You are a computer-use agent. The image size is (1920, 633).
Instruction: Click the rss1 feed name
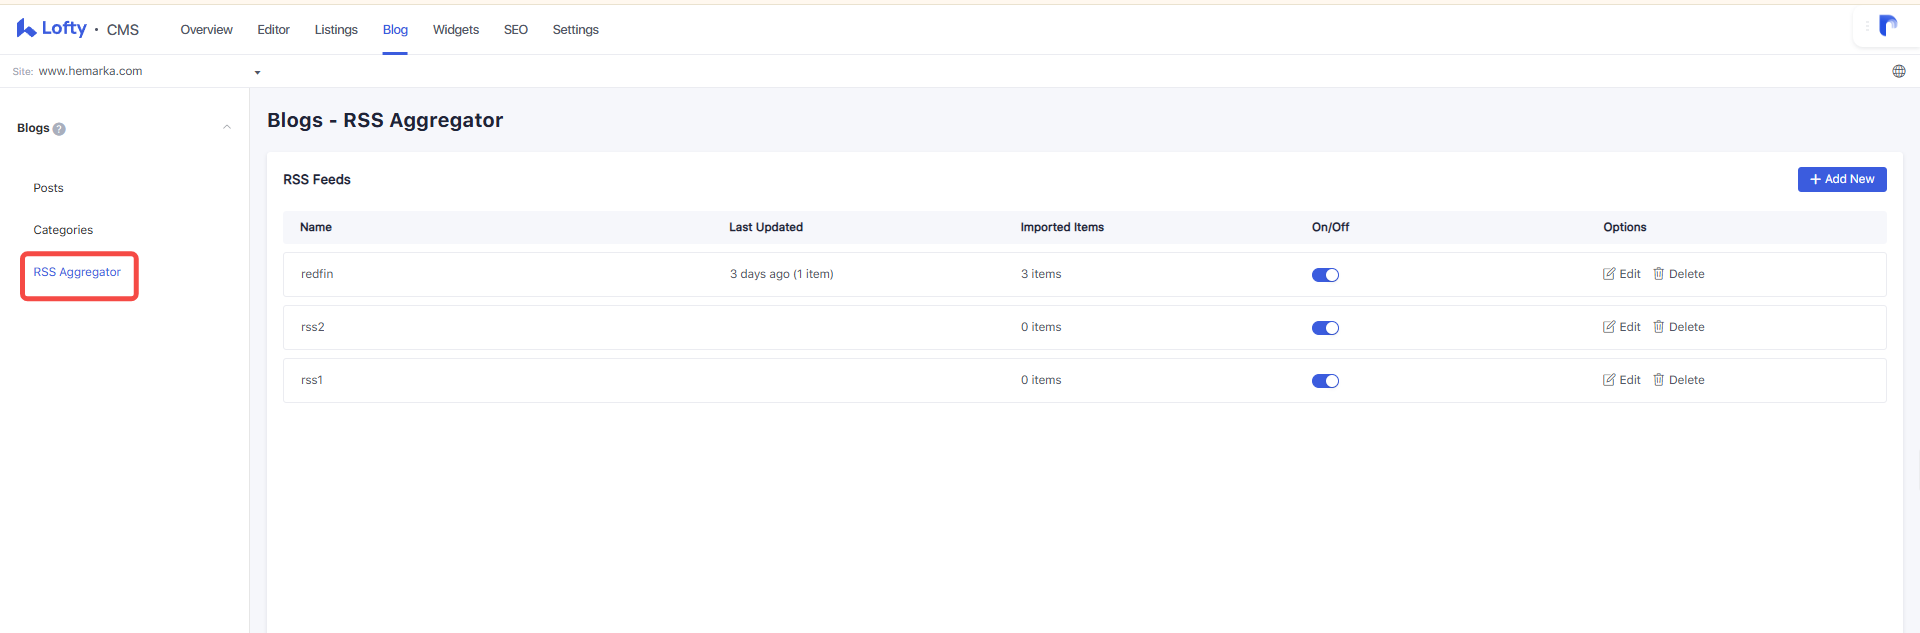(312, 380)
